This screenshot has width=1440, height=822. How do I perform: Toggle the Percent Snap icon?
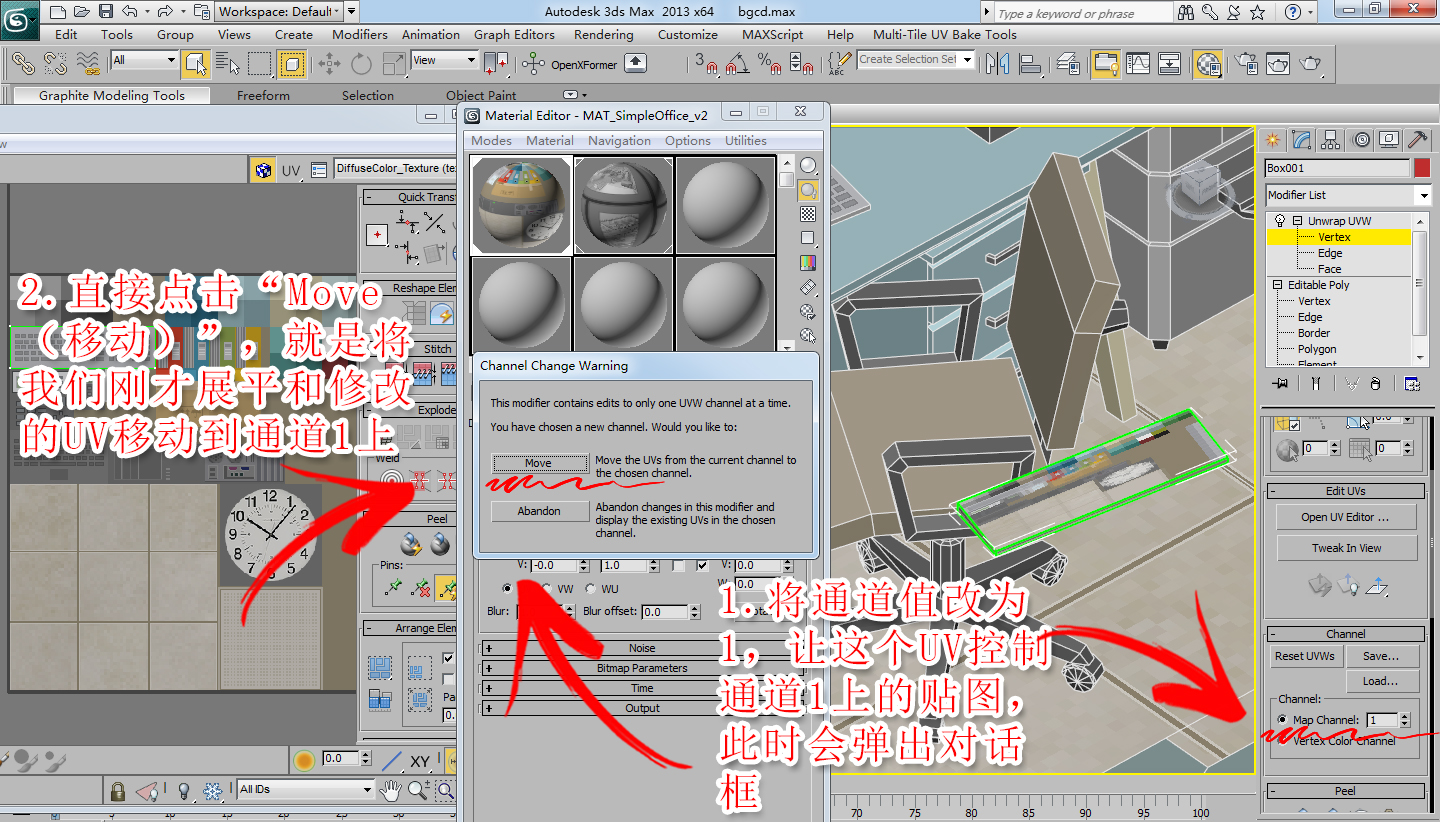pyautogui.click(x=770, y=64)
